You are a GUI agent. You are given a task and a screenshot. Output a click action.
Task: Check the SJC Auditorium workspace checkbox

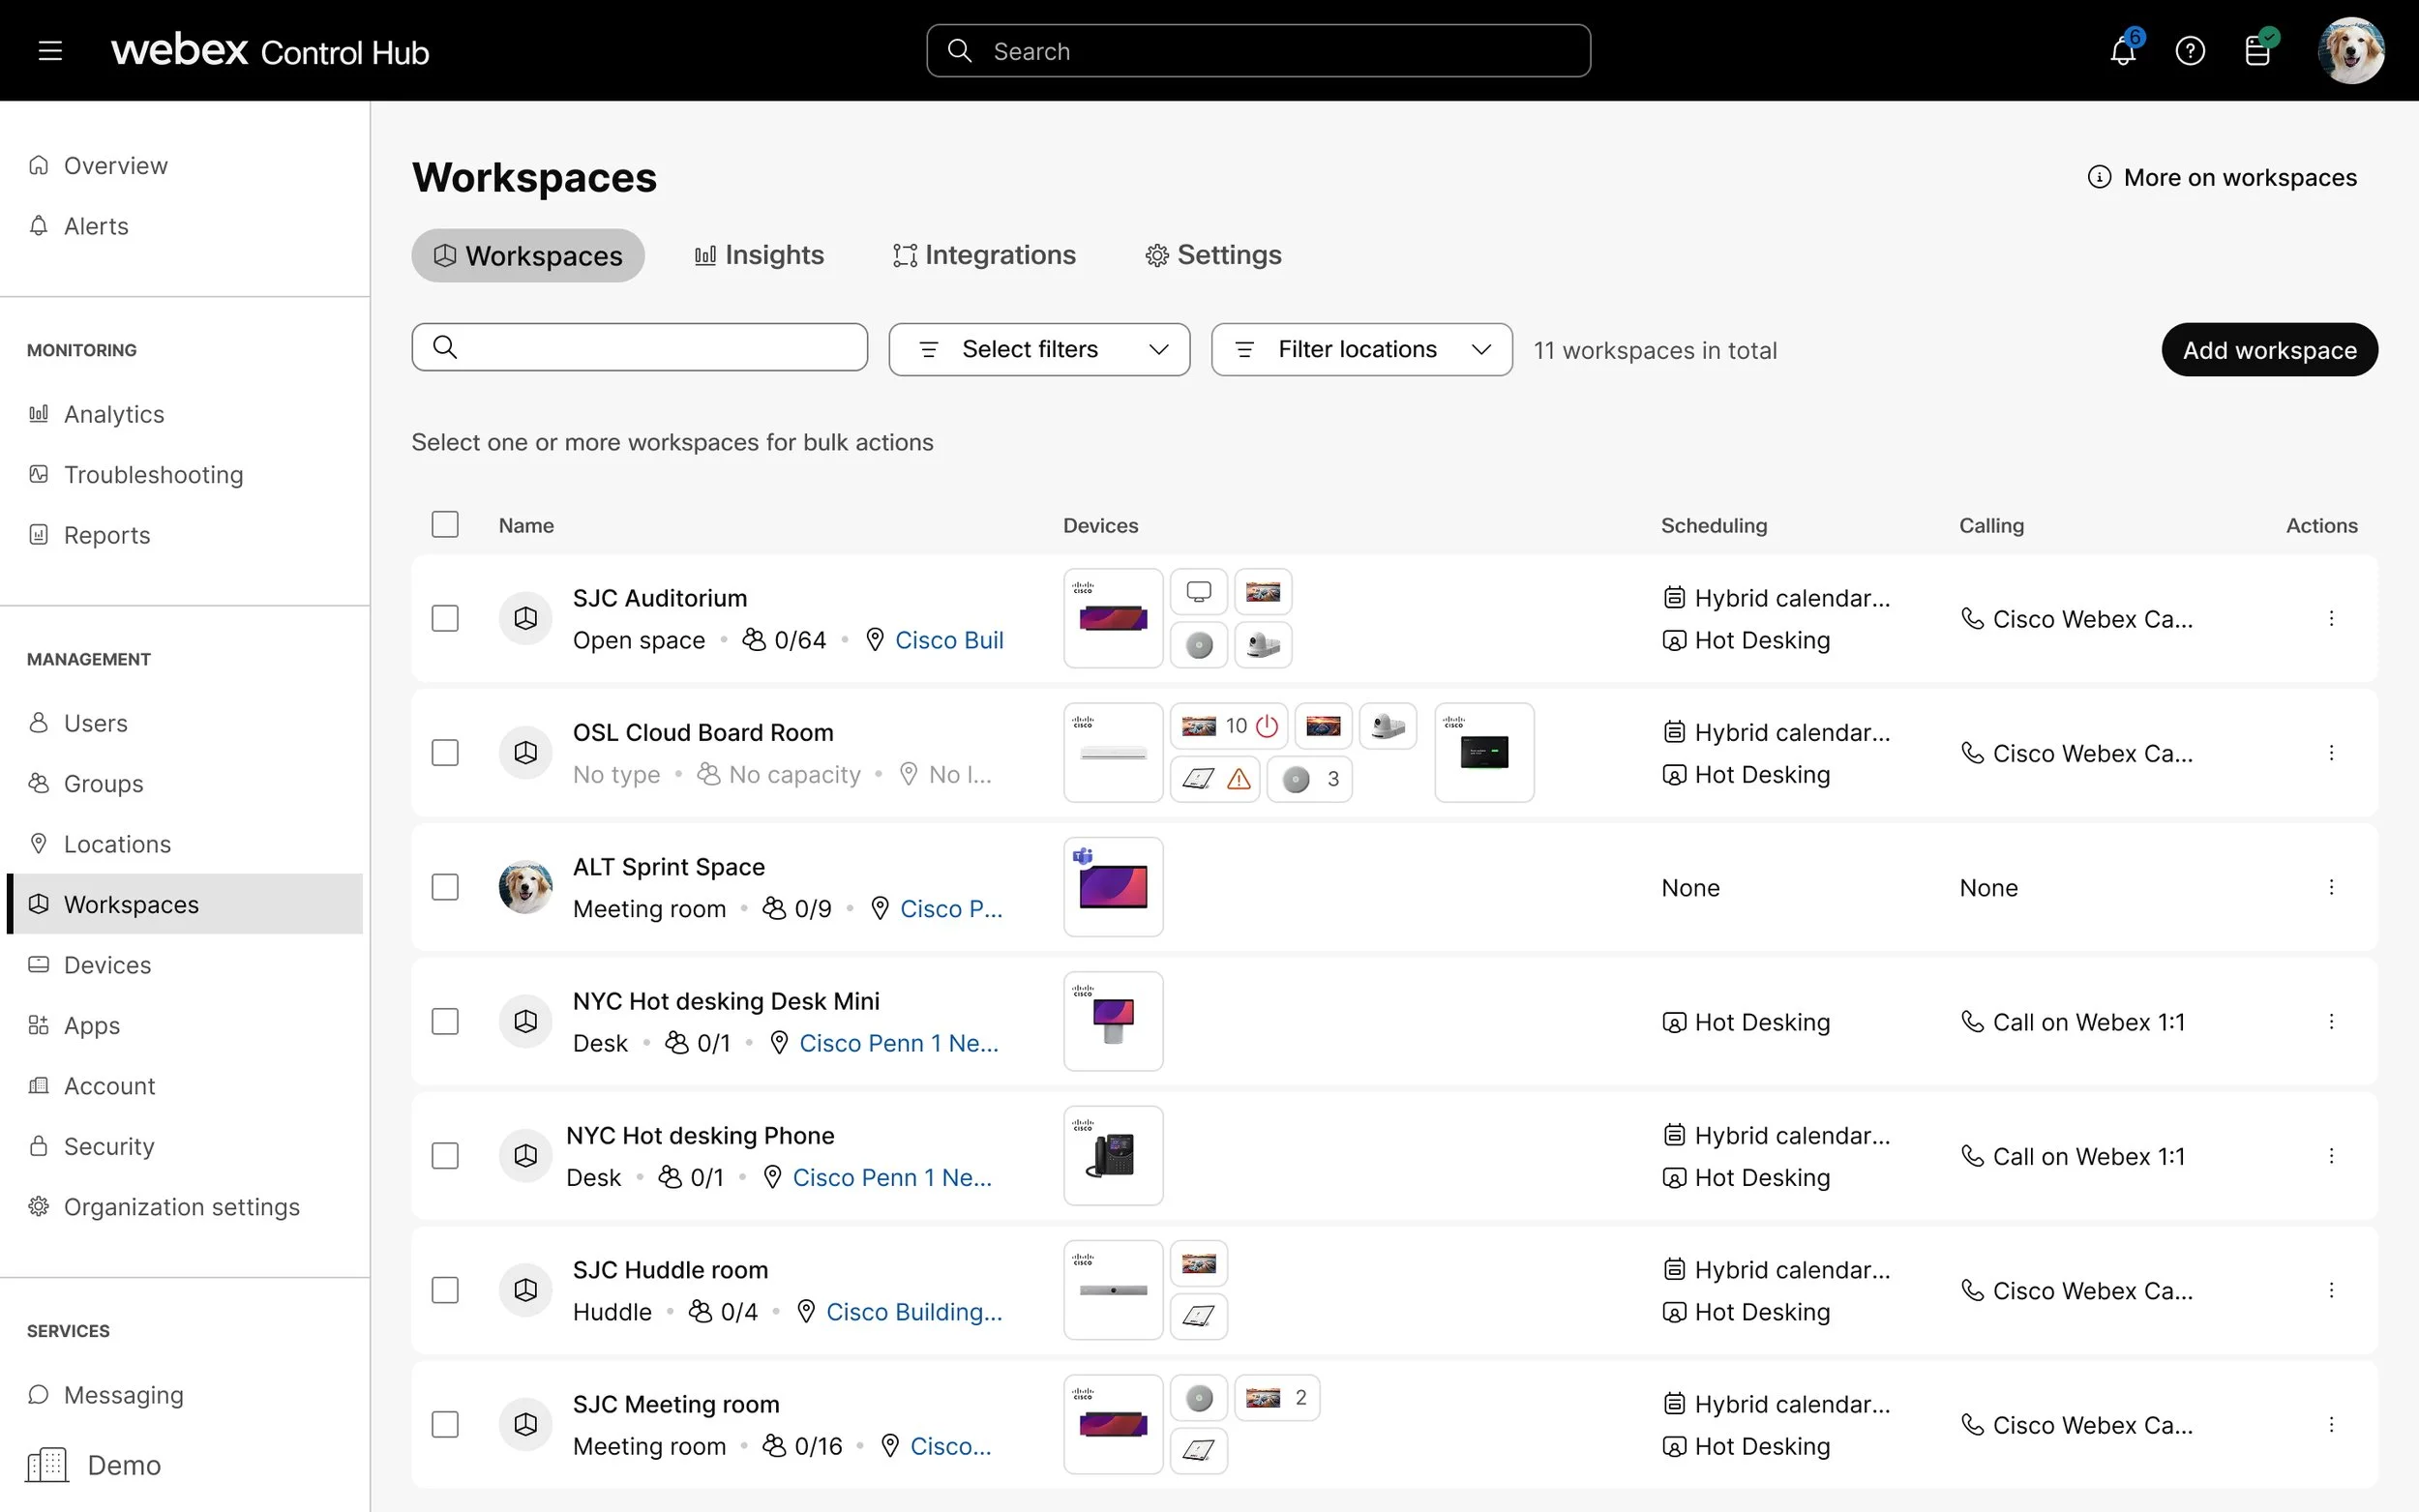pyautogui.click(x=445, y=618)
